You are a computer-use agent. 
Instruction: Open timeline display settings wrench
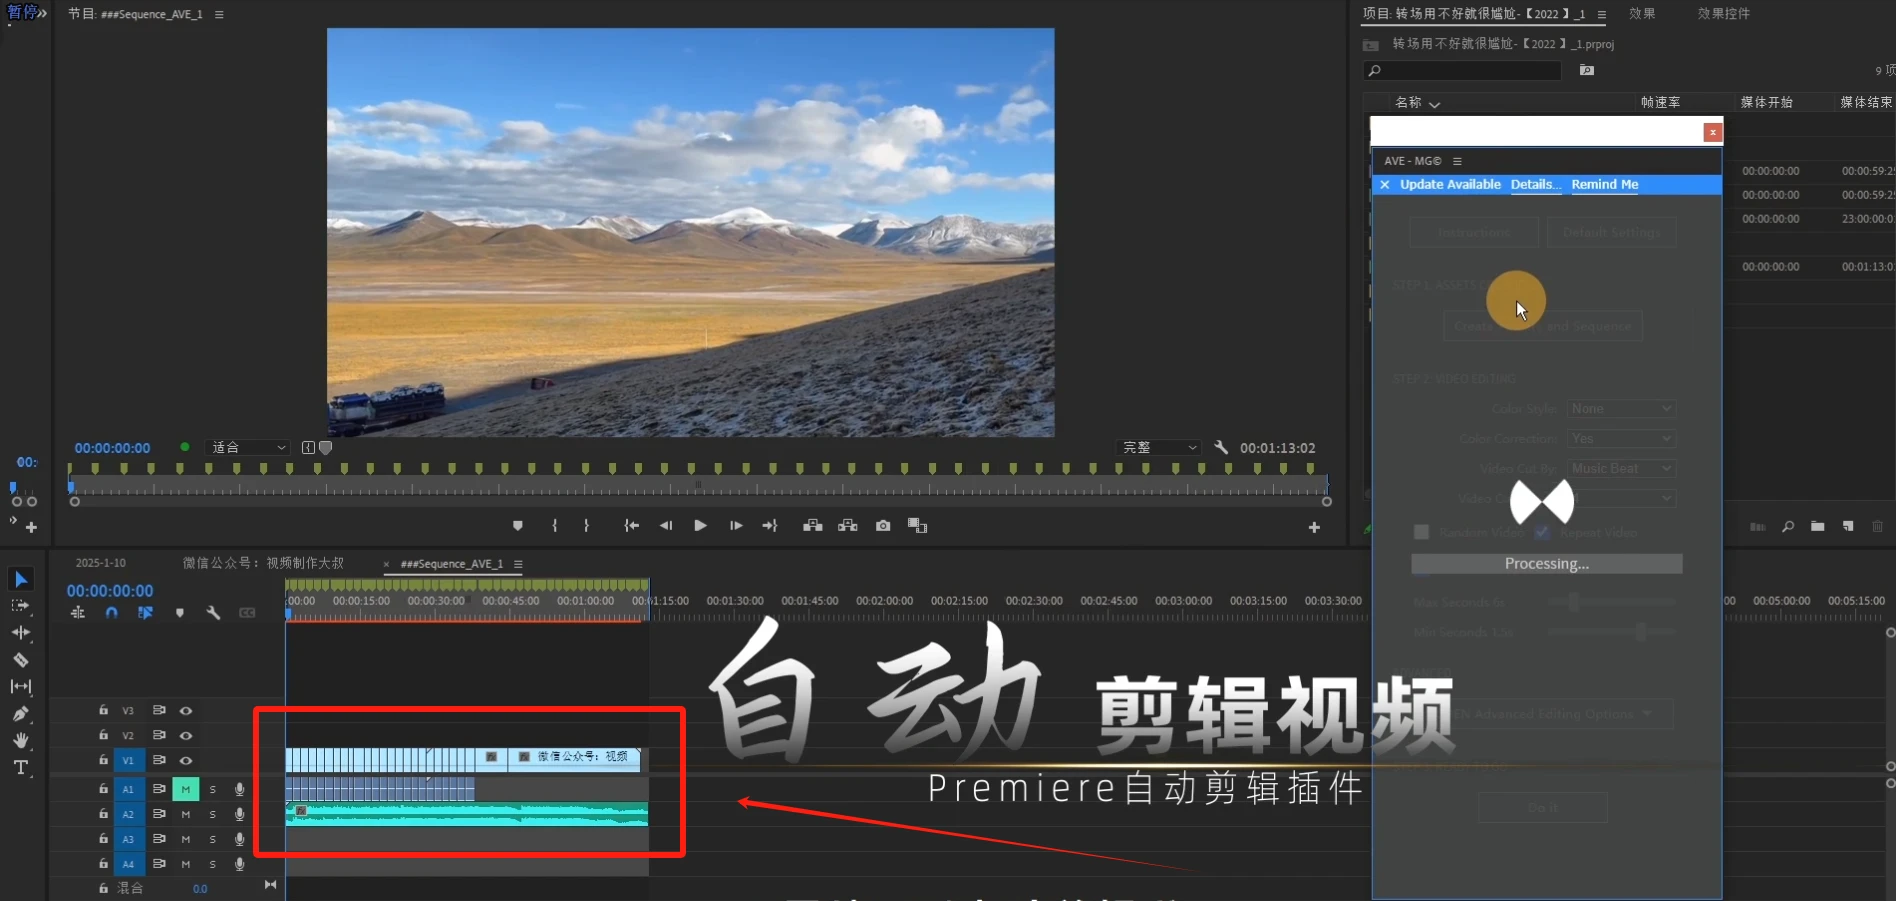213,613
